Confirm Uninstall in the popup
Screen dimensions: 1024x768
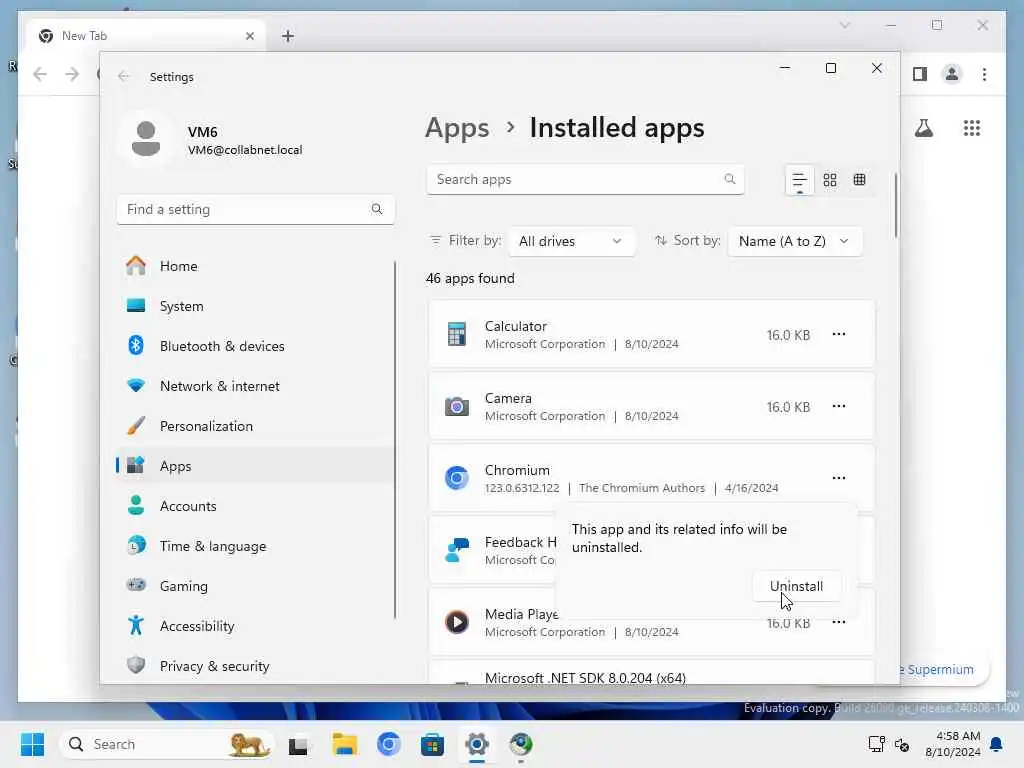(x=796, y=586)
